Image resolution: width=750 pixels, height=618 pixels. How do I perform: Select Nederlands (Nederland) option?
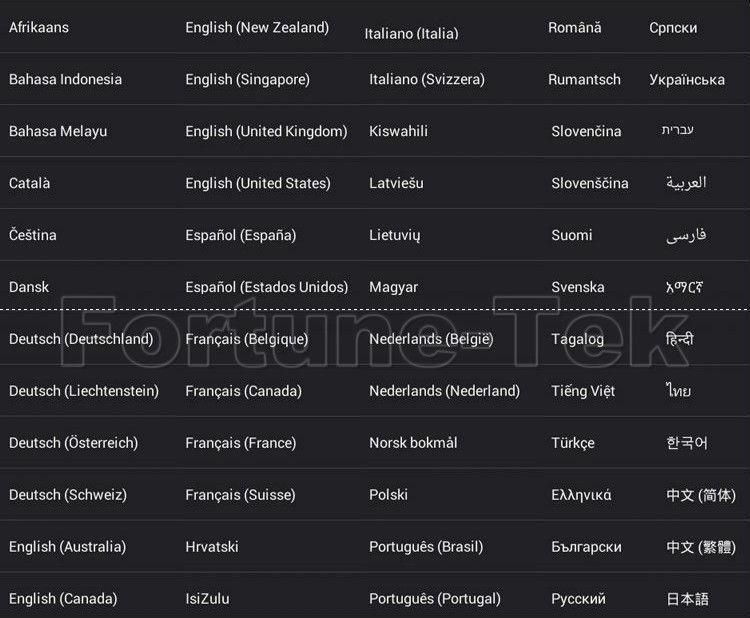(444, 391)
